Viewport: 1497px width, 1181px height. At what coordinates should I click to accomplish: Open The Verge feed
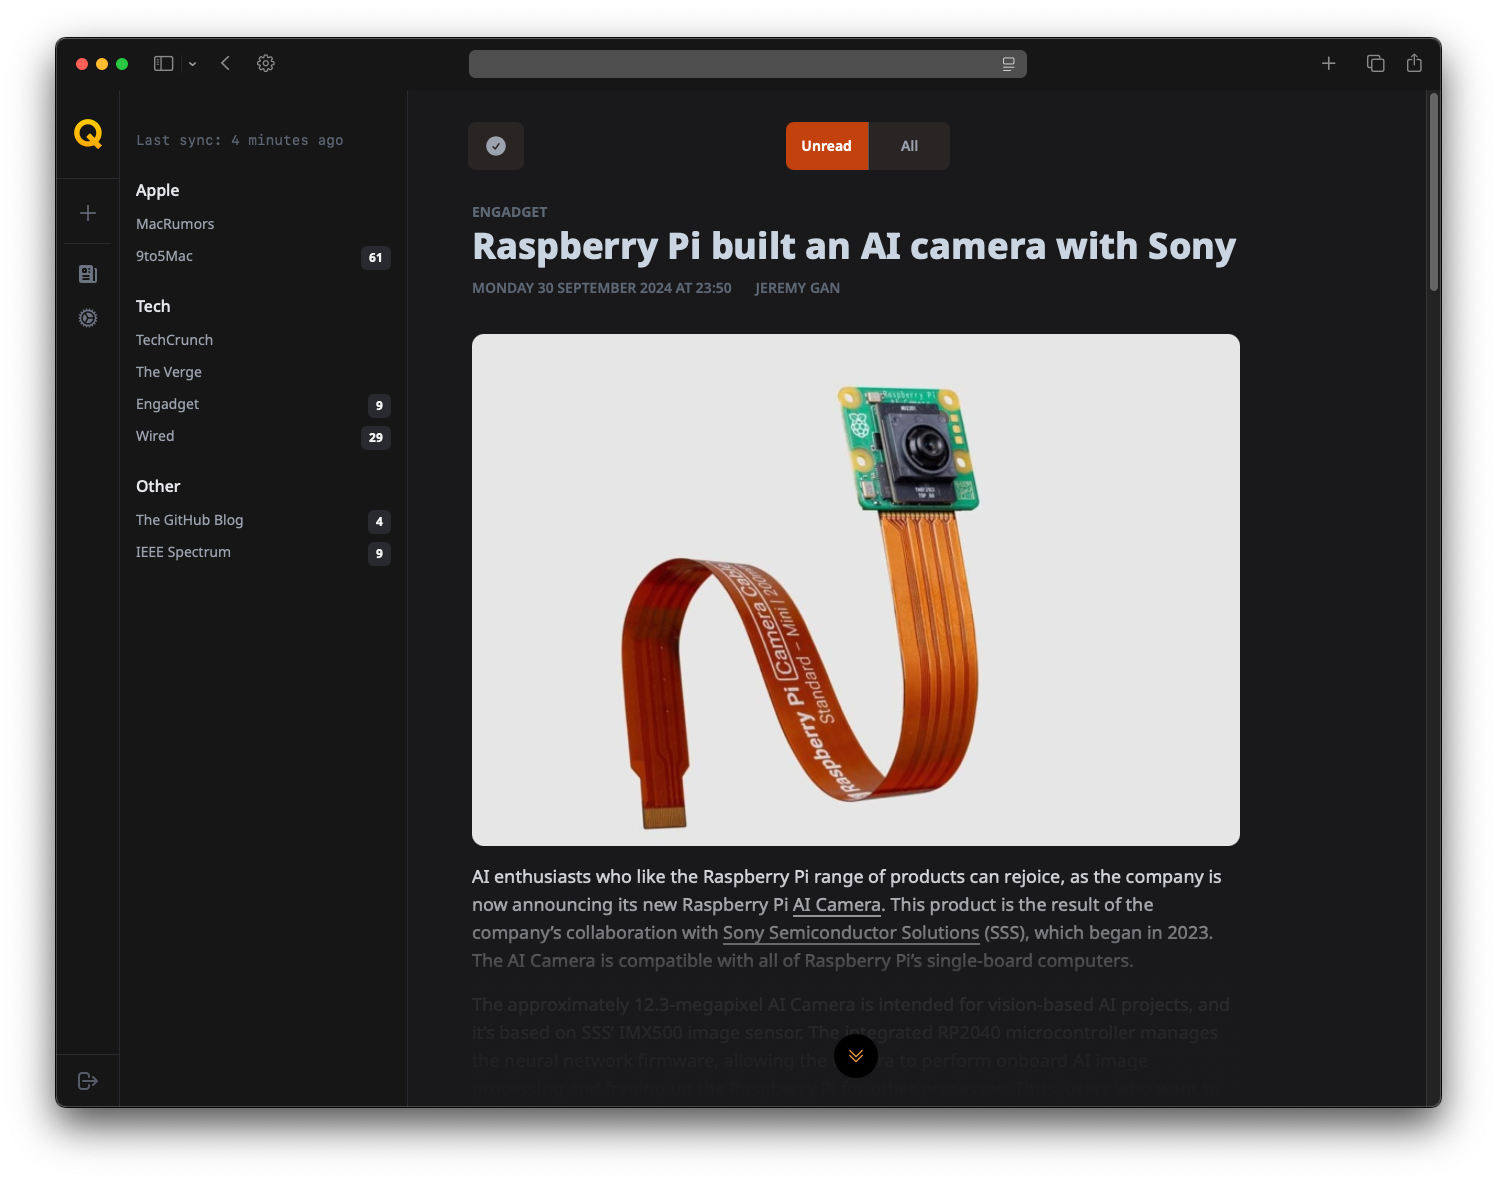(169, 372)
